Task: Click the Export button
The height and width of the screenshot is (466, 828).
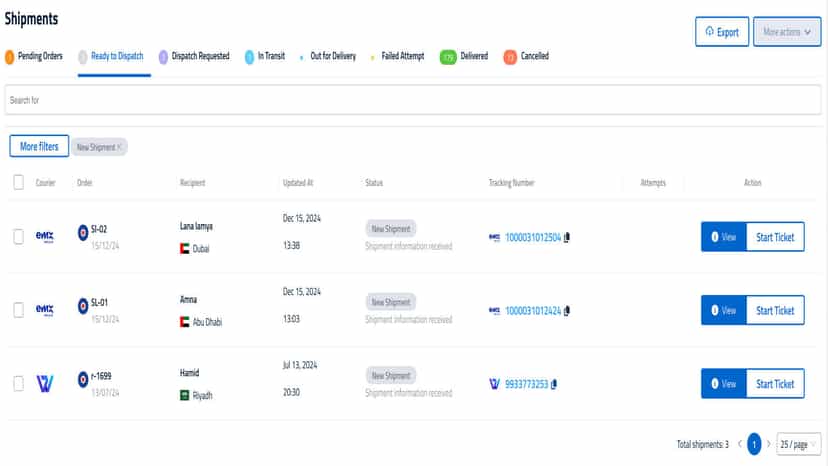Action: tap(722, 32)
